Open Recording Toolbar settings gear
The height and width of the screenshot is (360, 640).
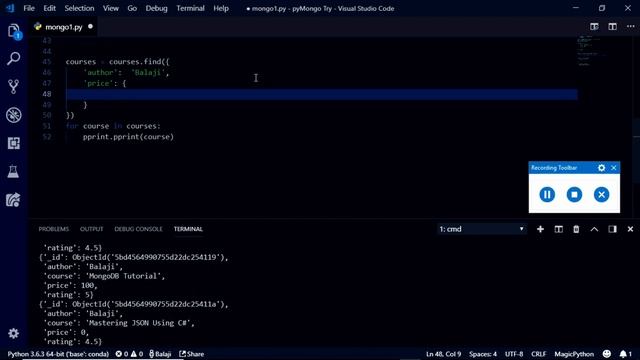(x=602, y=168)
